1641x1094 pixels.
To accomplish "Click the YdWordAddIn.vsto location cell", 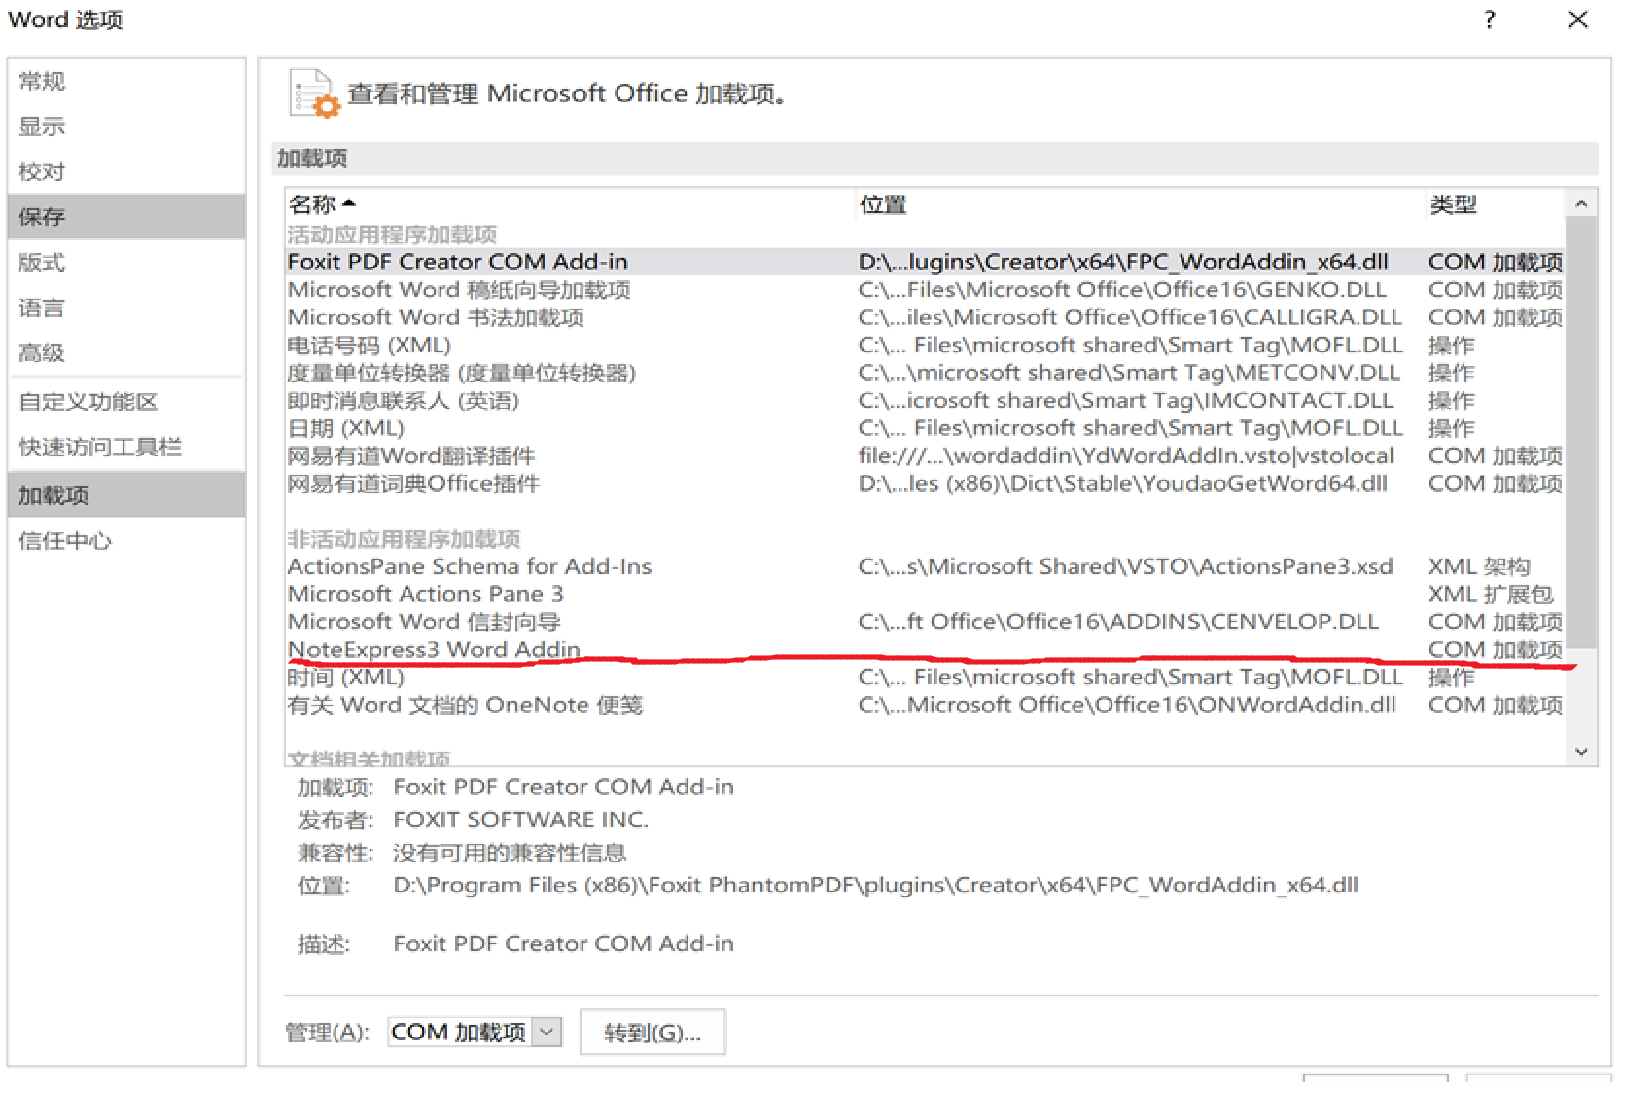I will (1126, 455).
